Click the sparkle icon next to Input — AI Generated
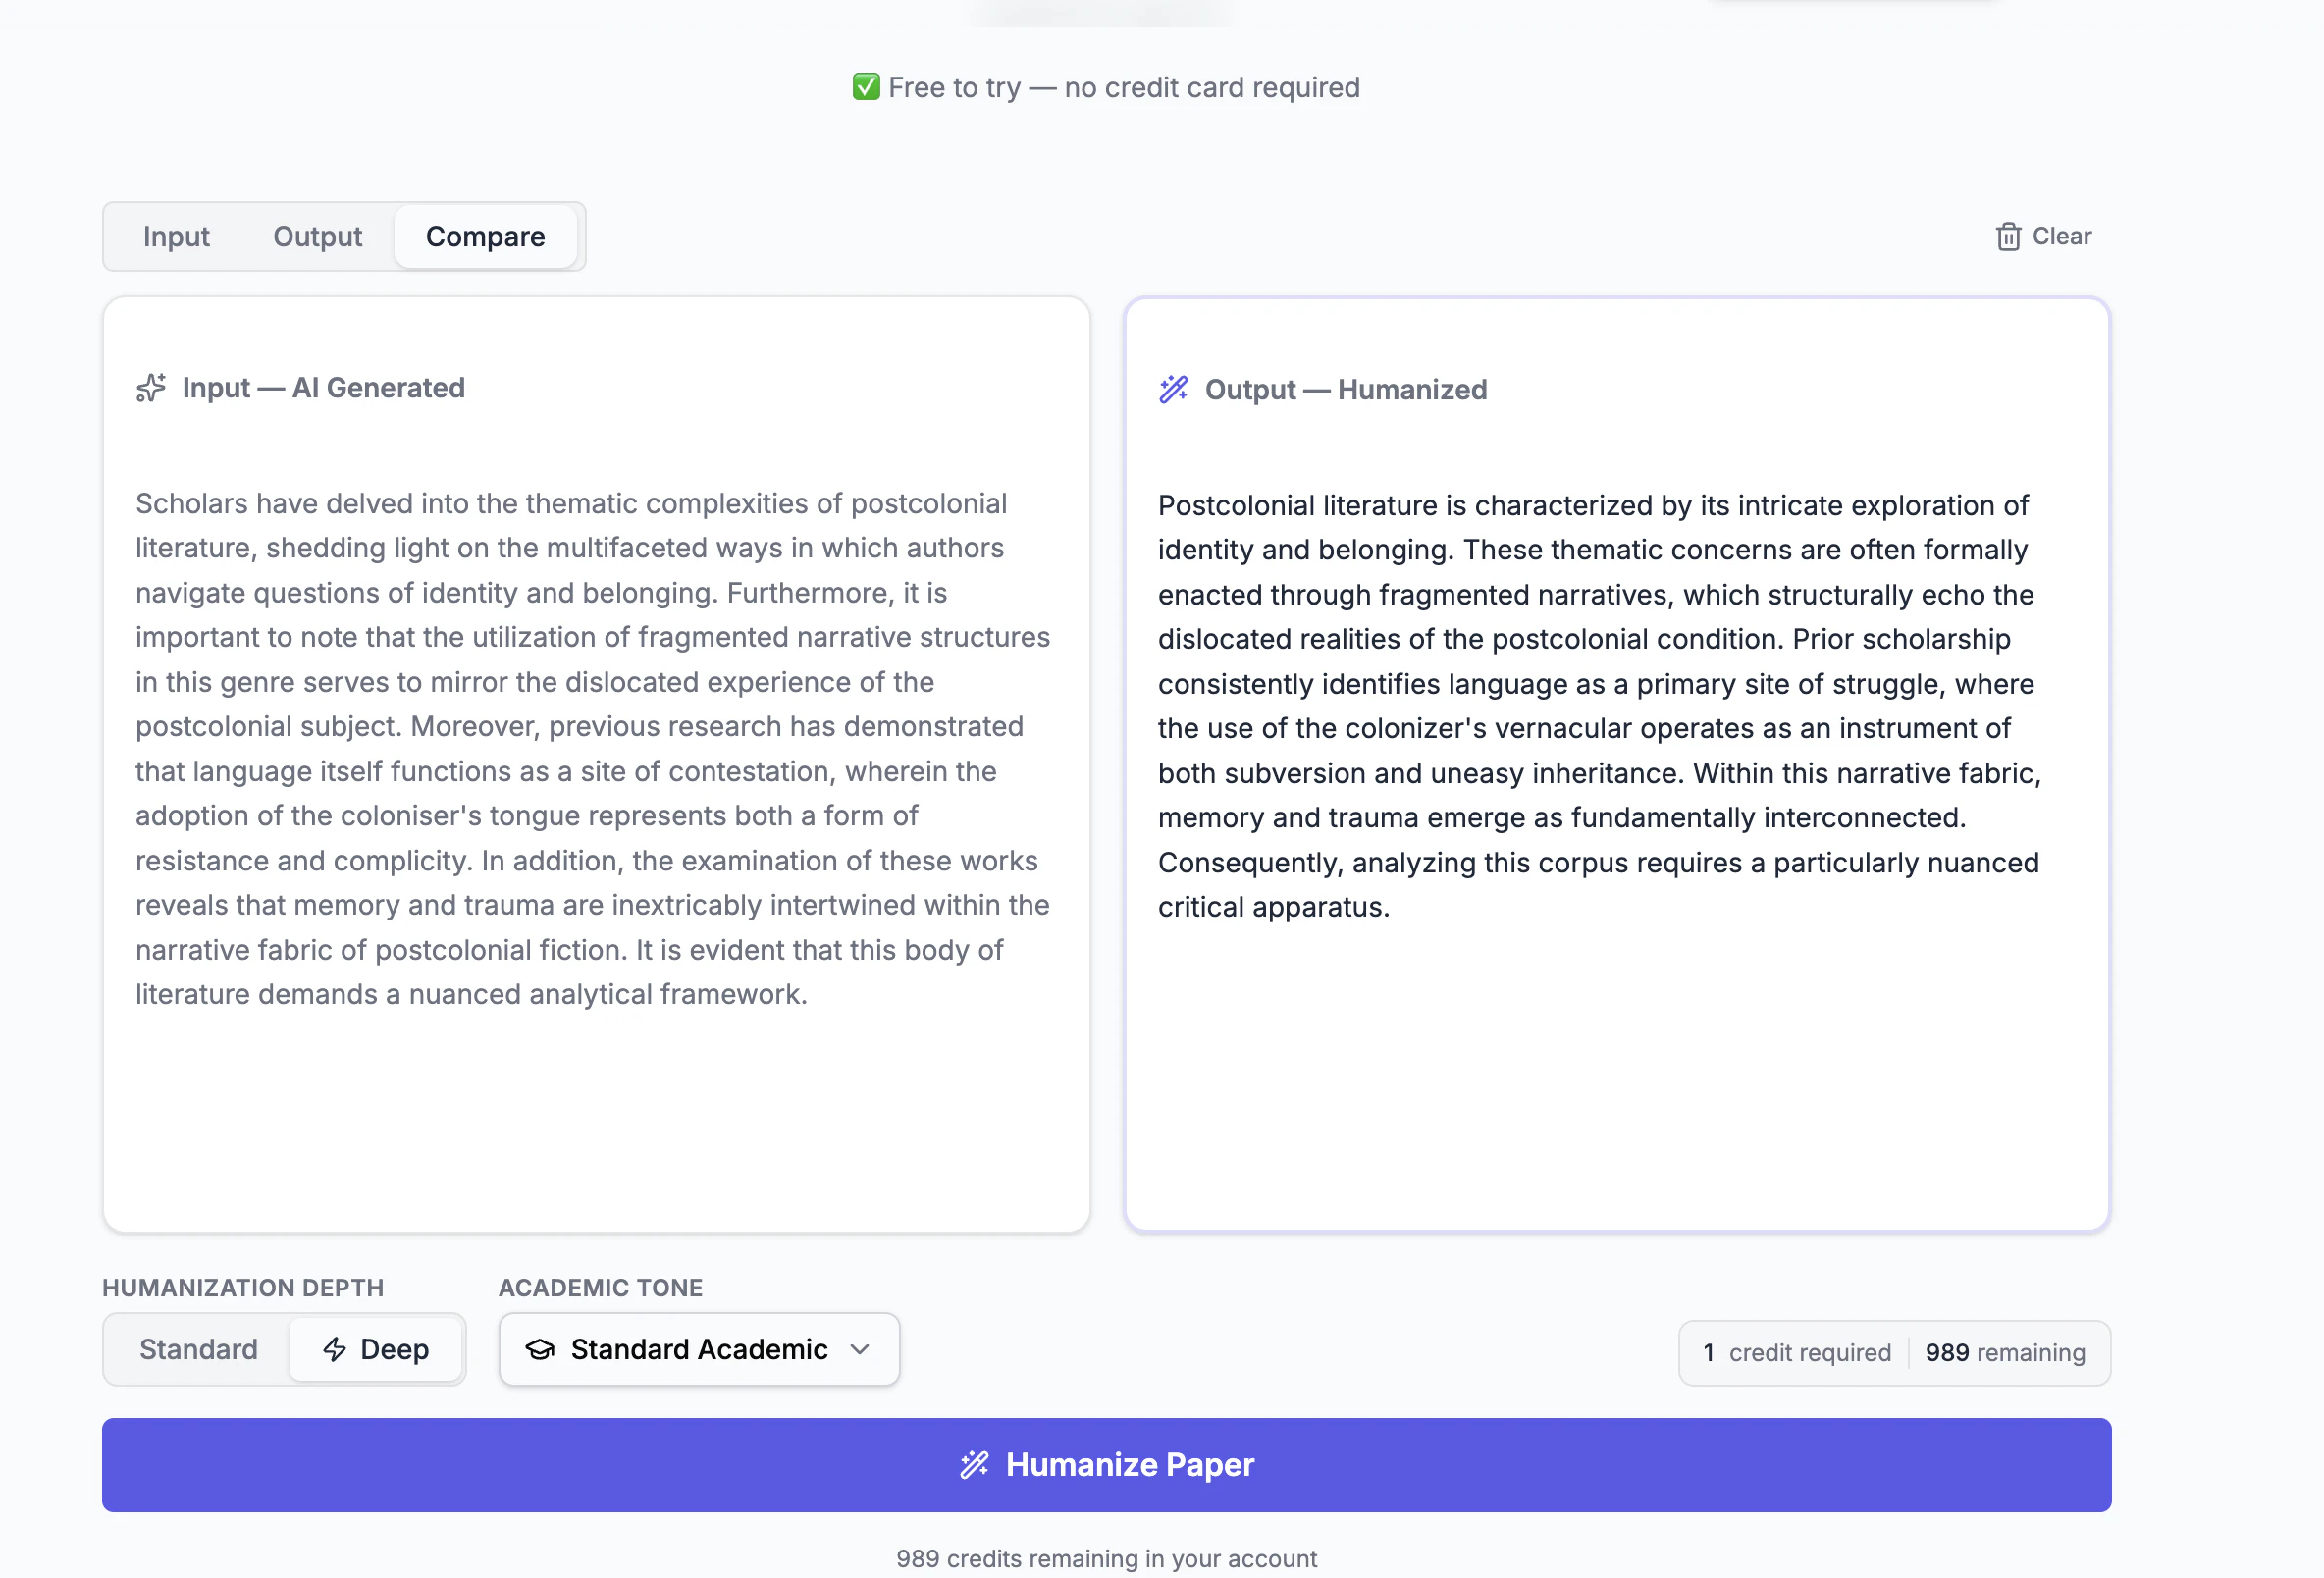 (151, 388)
